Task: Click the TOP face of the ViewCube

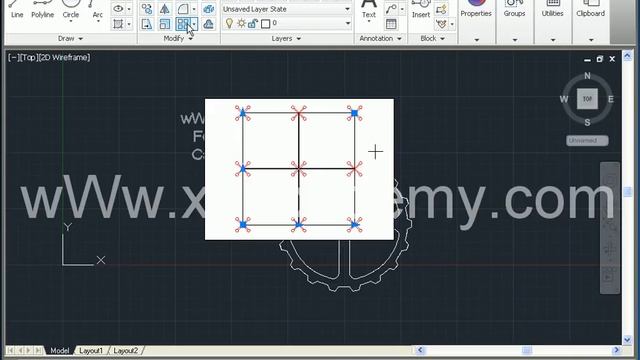Action: tap(587, 99)
